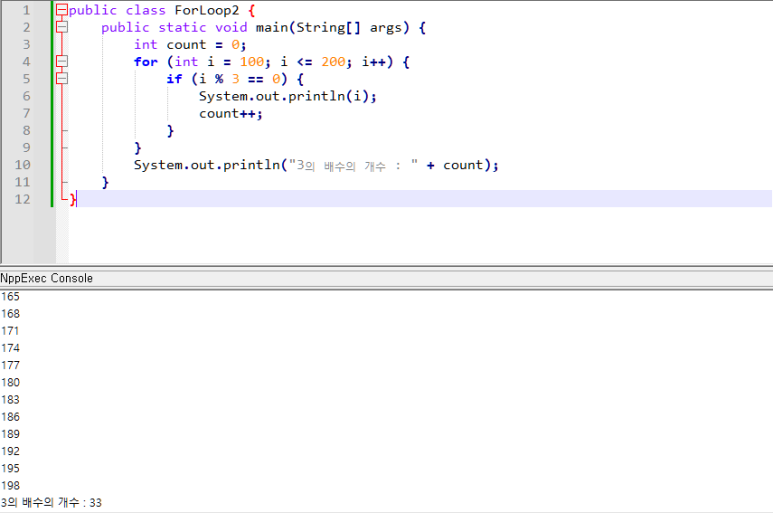This screenshot has width=773, height=513.
Task: Collapse the ForLoop2 class fold marker
Action: point(62,10)
